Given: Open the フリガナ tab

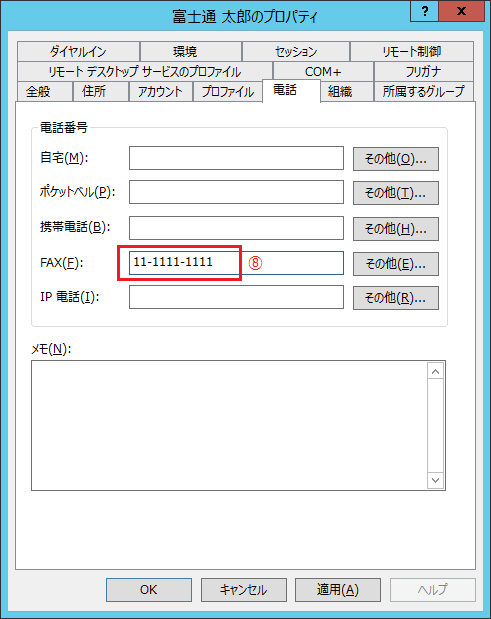Looking at the screenshot, I should [424, 71].
